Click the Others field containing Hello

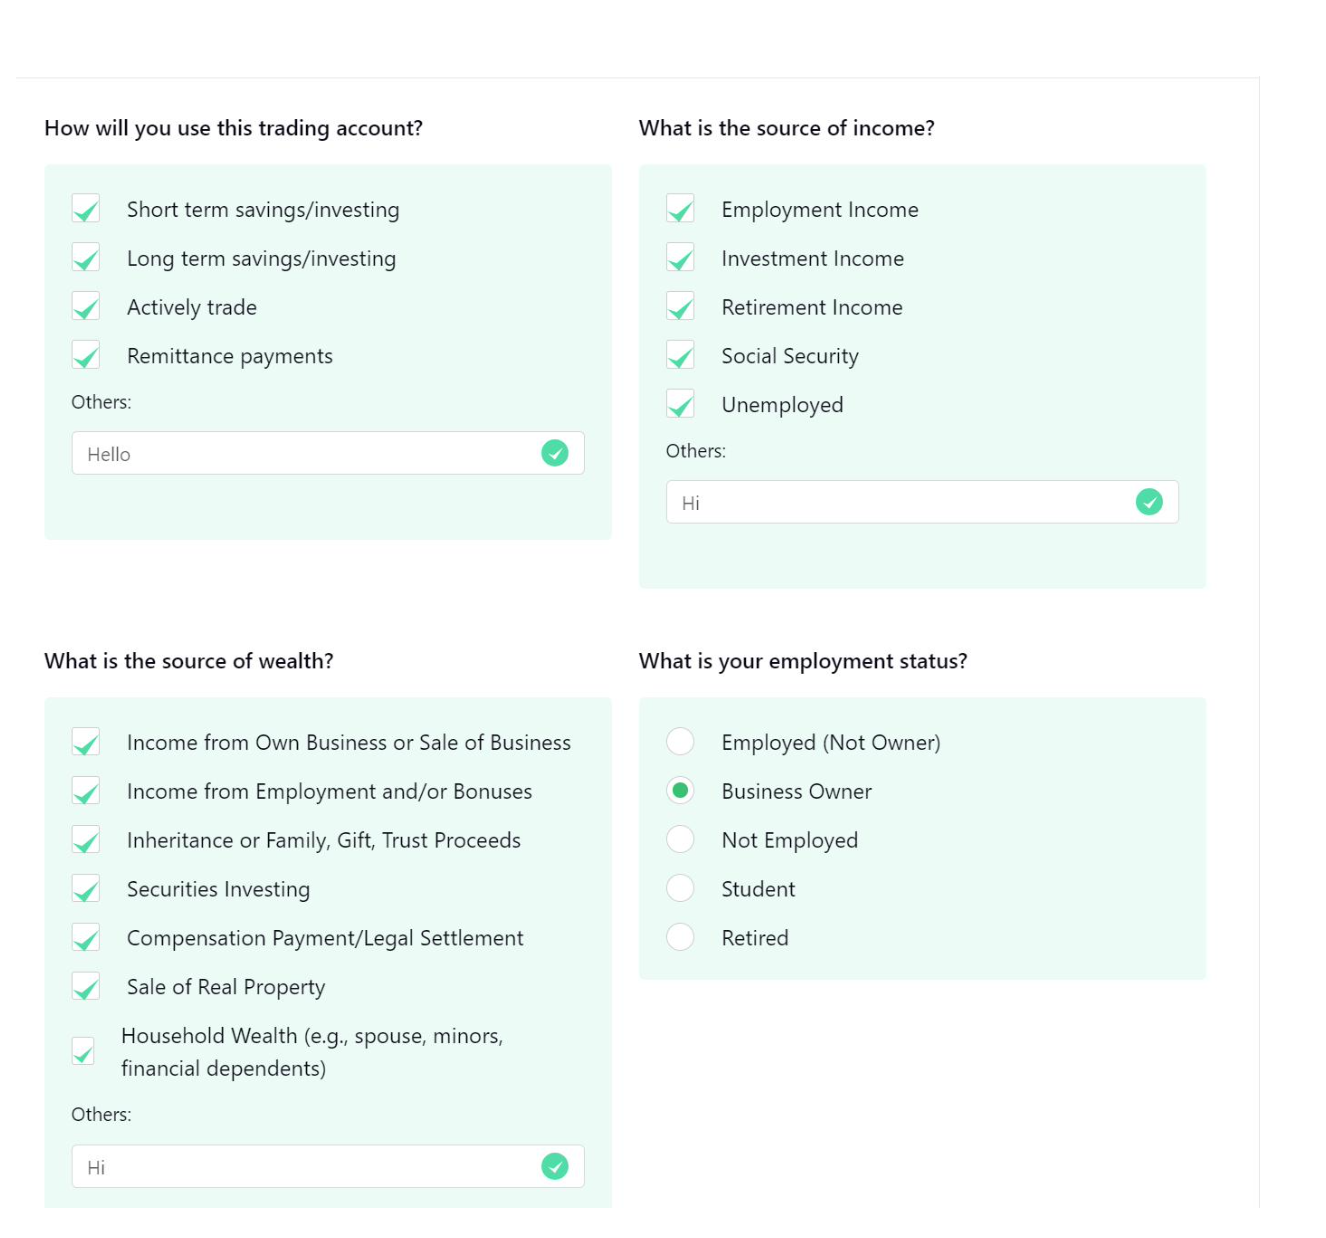point(328,453)
